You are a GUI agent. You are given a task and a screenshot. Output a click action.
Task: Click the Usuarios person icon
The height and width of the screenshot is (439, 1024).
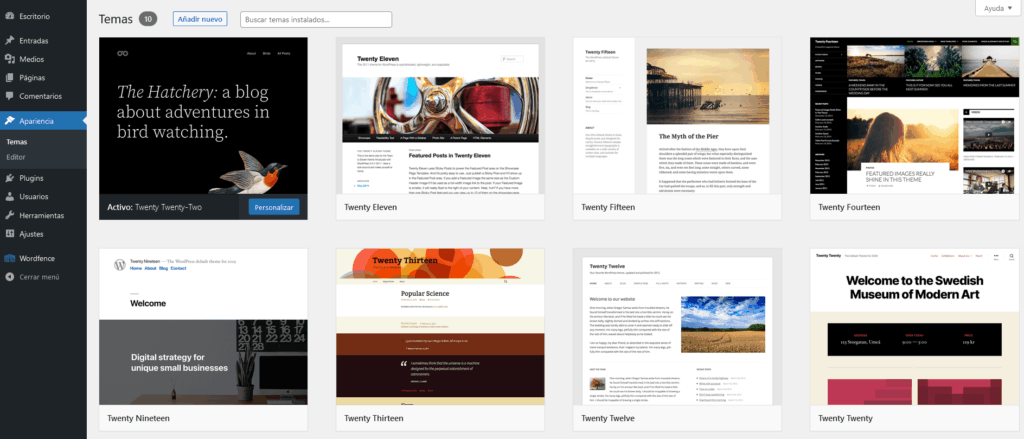click(9, 196)
